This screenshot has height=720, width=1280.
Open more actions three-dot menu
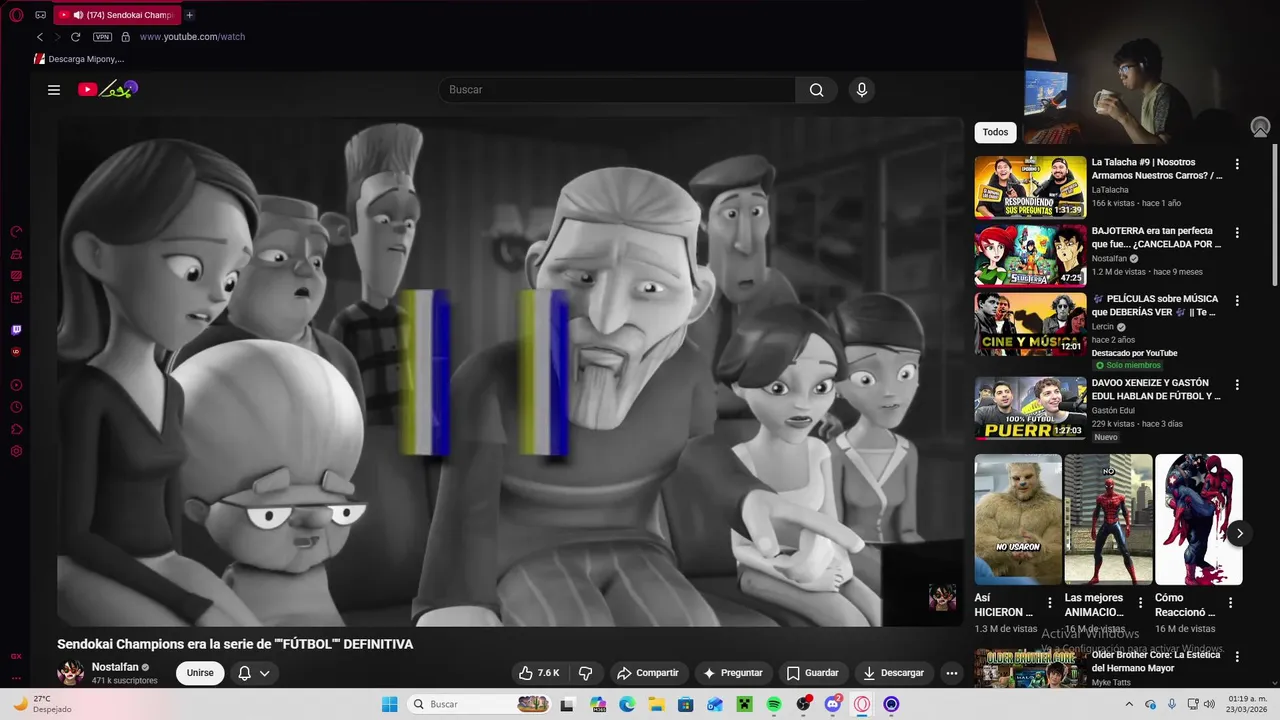[952, 673]
